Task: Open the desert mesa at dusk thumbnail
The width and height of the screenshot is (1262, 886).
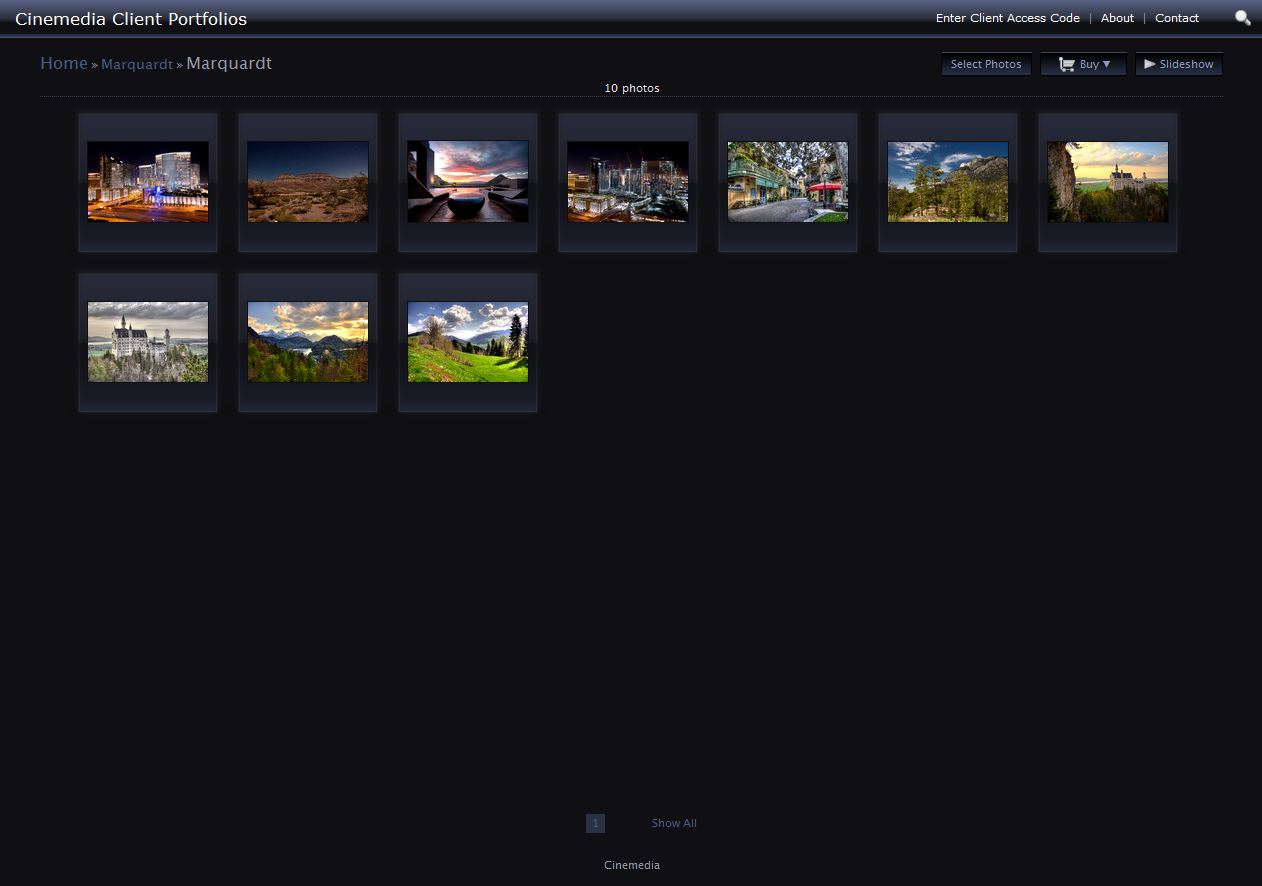Action: click(x=308, y=181)
